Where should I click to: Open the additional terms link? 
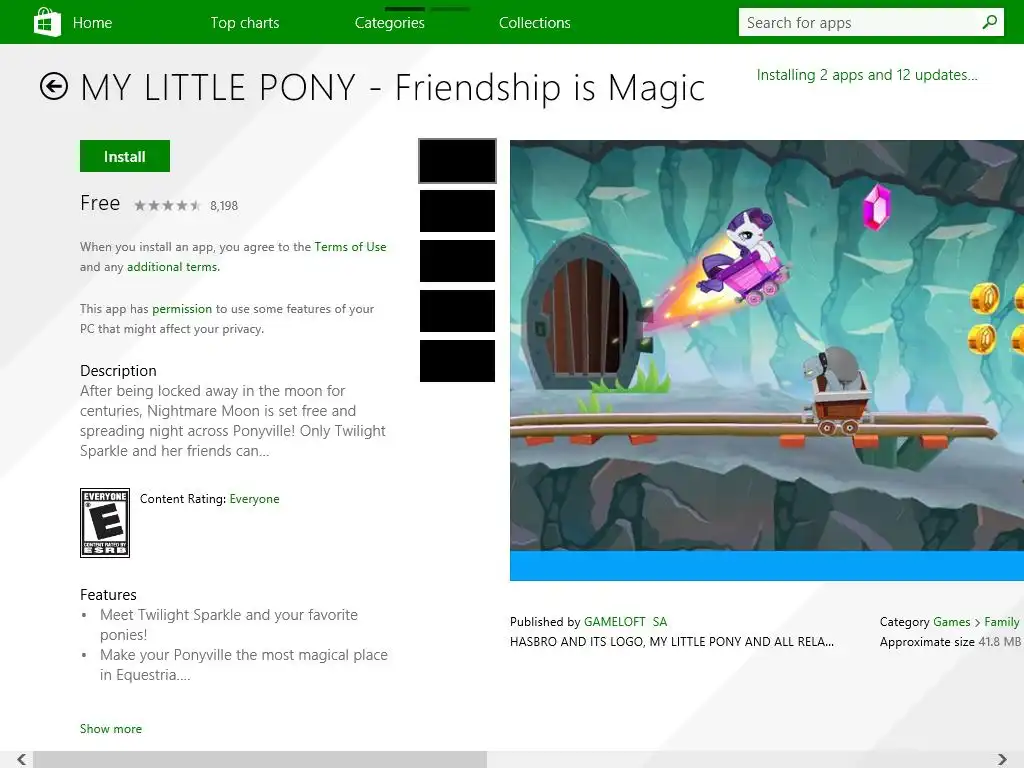point(173,267)
